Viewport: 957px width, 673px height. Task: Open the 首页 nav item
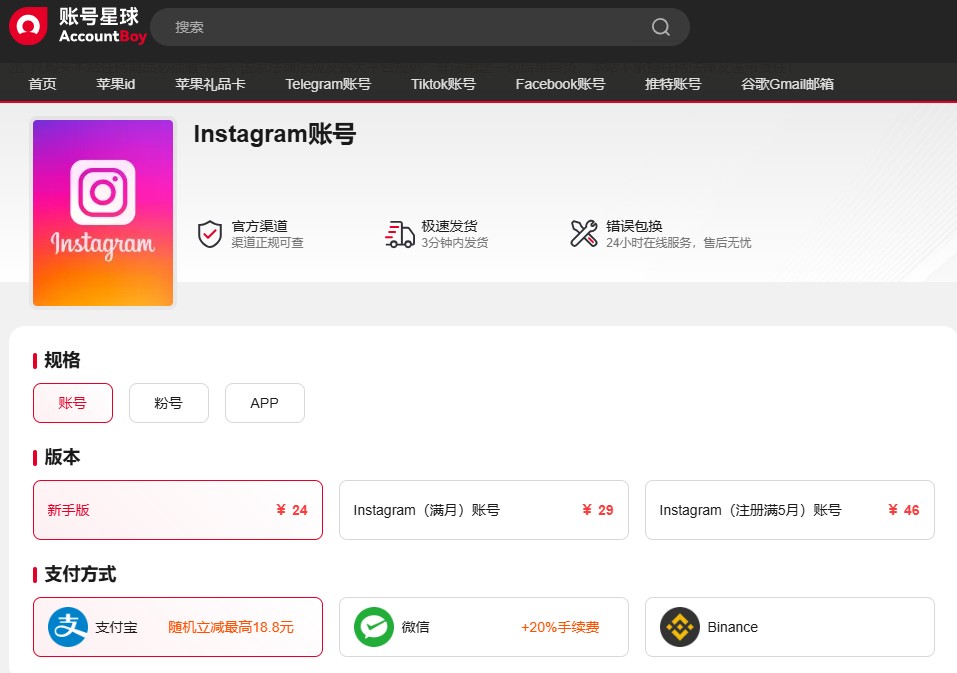tap(43, 84)
